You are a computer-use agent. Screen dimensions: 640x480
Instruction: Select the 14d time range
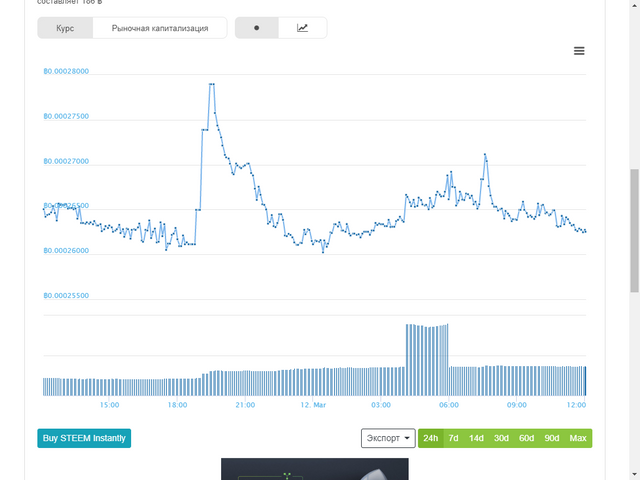(x=476, y=438)
